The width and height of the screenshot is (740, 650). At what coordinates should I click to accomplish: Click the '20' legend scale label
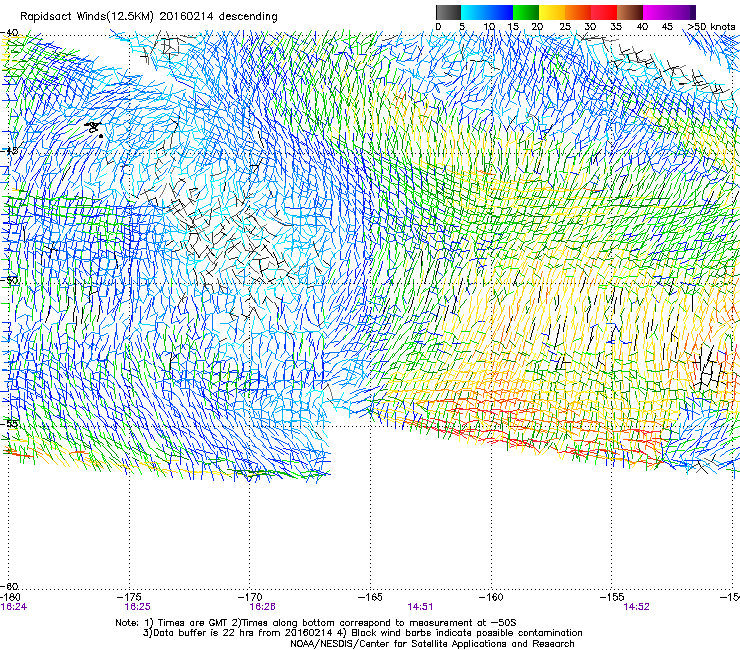(x=537, y=27)
